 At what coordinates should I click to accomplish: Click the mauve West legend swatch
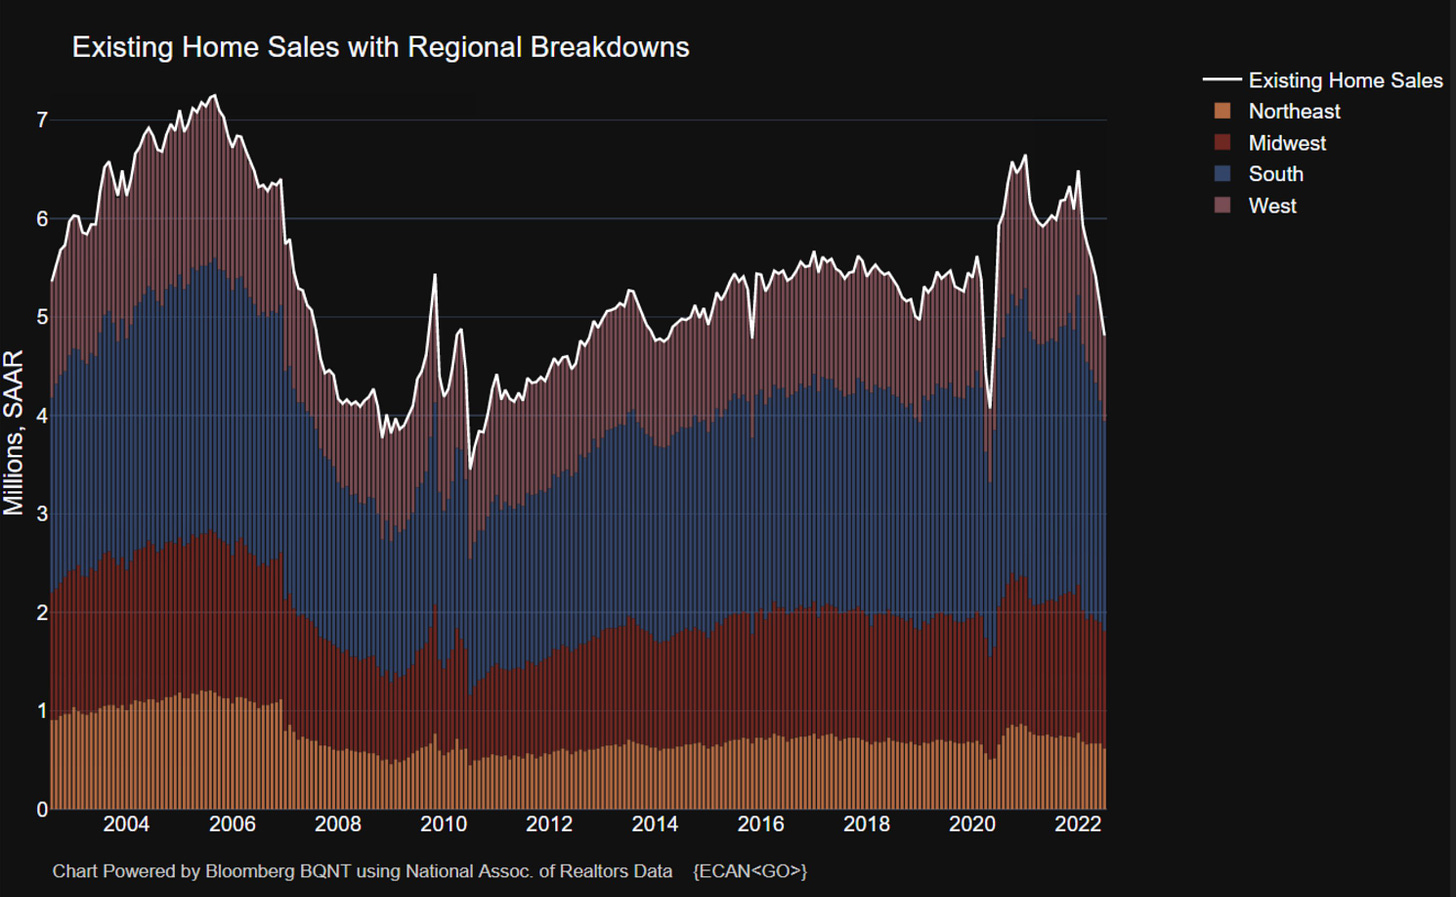[x=1222, y=206]
